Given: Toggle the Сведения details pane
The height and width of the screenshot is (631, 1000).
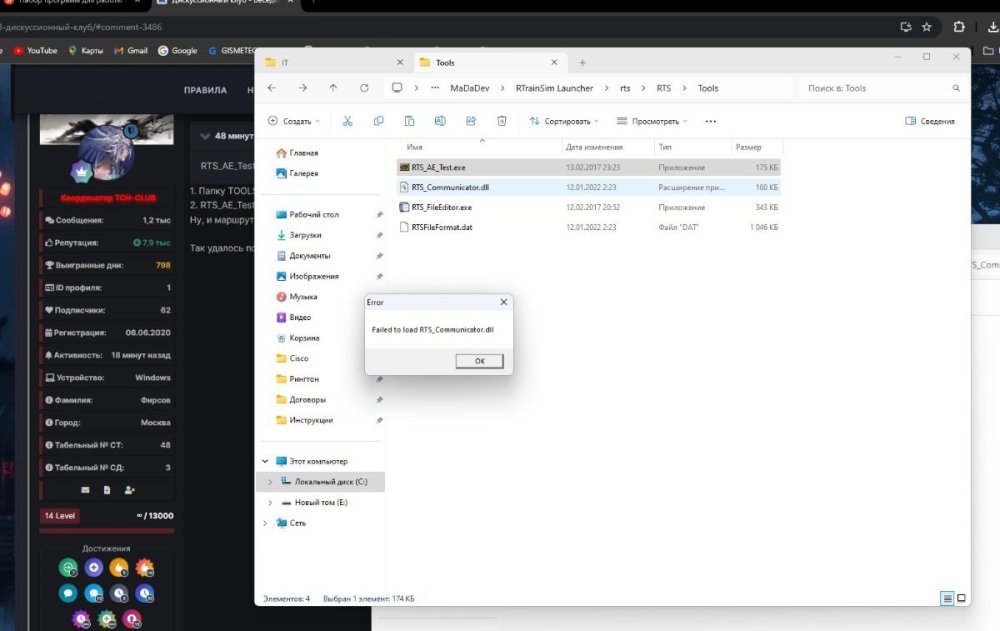Looking at the screenshot, I should (929, 121).
